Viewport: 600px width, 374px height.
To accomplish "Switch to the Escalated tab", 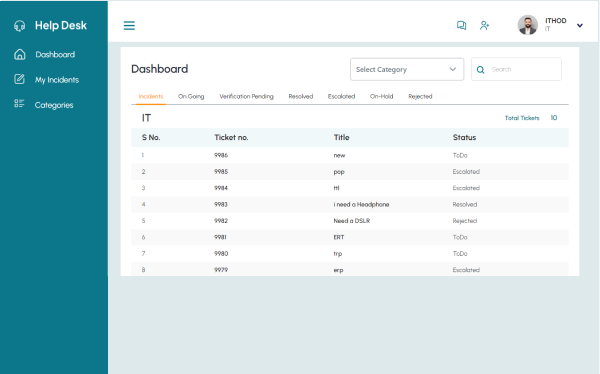I will coord(341,96).
